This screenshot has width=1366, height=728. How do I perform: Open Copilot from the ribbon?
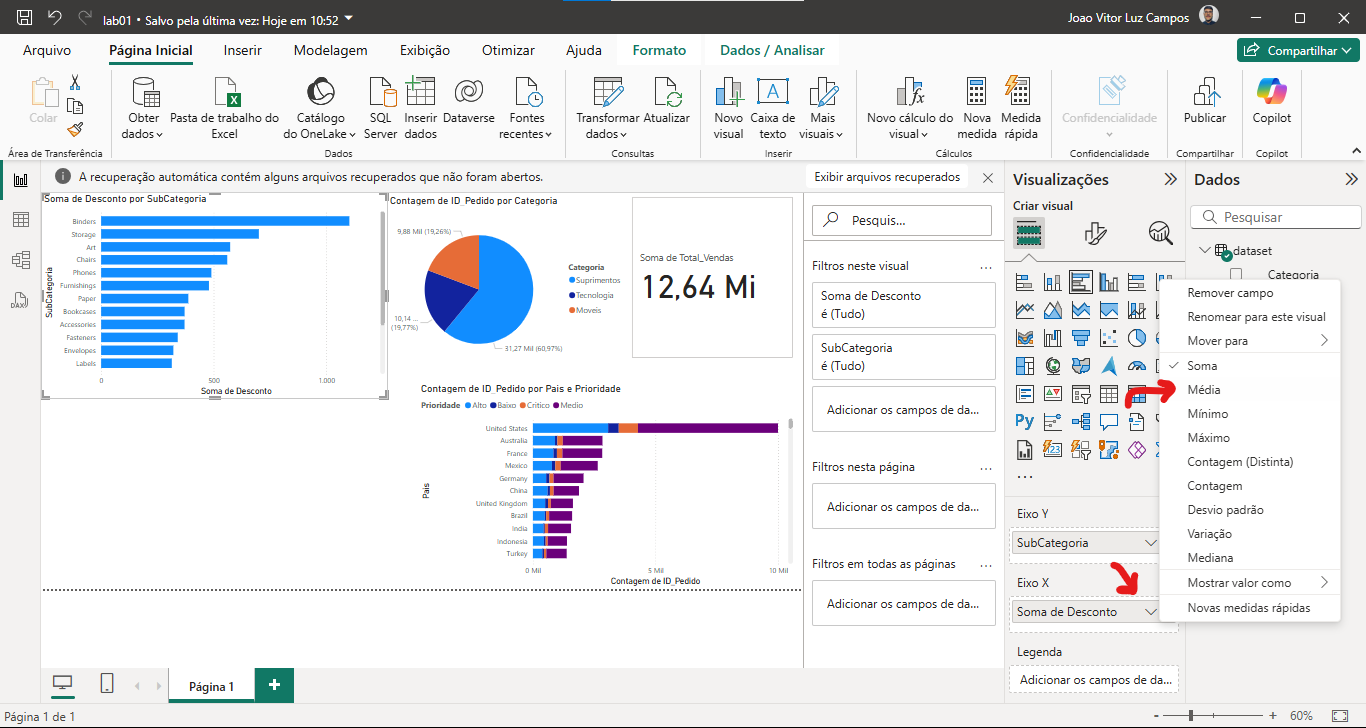coord(1272,100)
